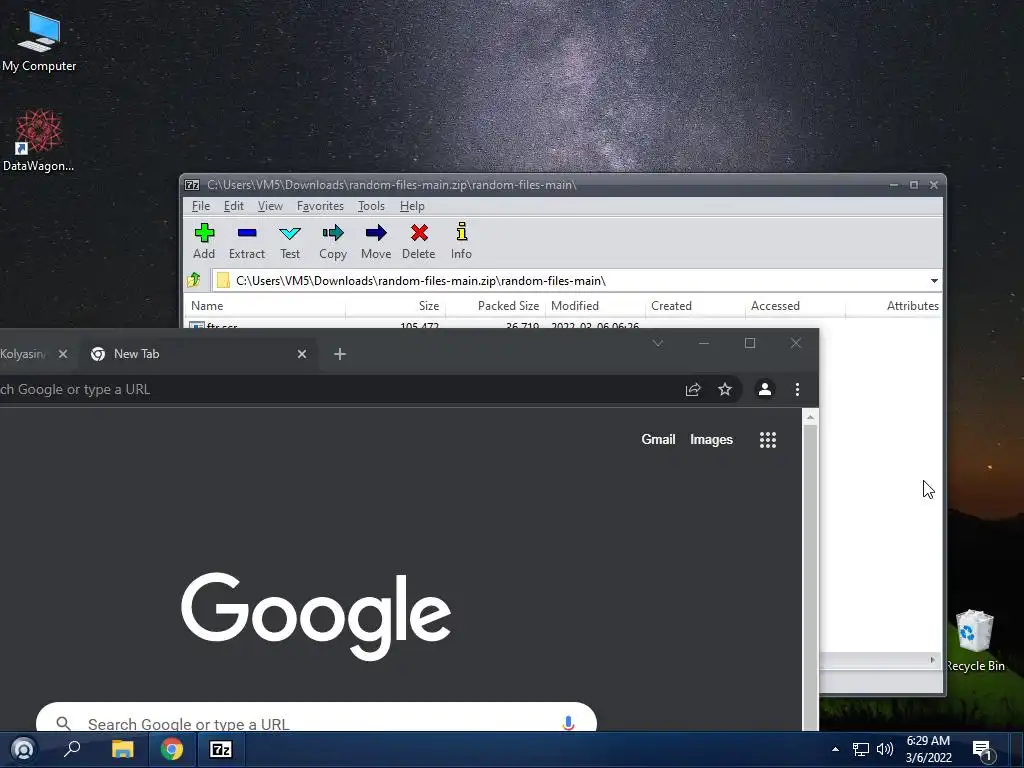Open the Help menu in 7-Zip
The image size is (1024, 768).
[412, 206]
